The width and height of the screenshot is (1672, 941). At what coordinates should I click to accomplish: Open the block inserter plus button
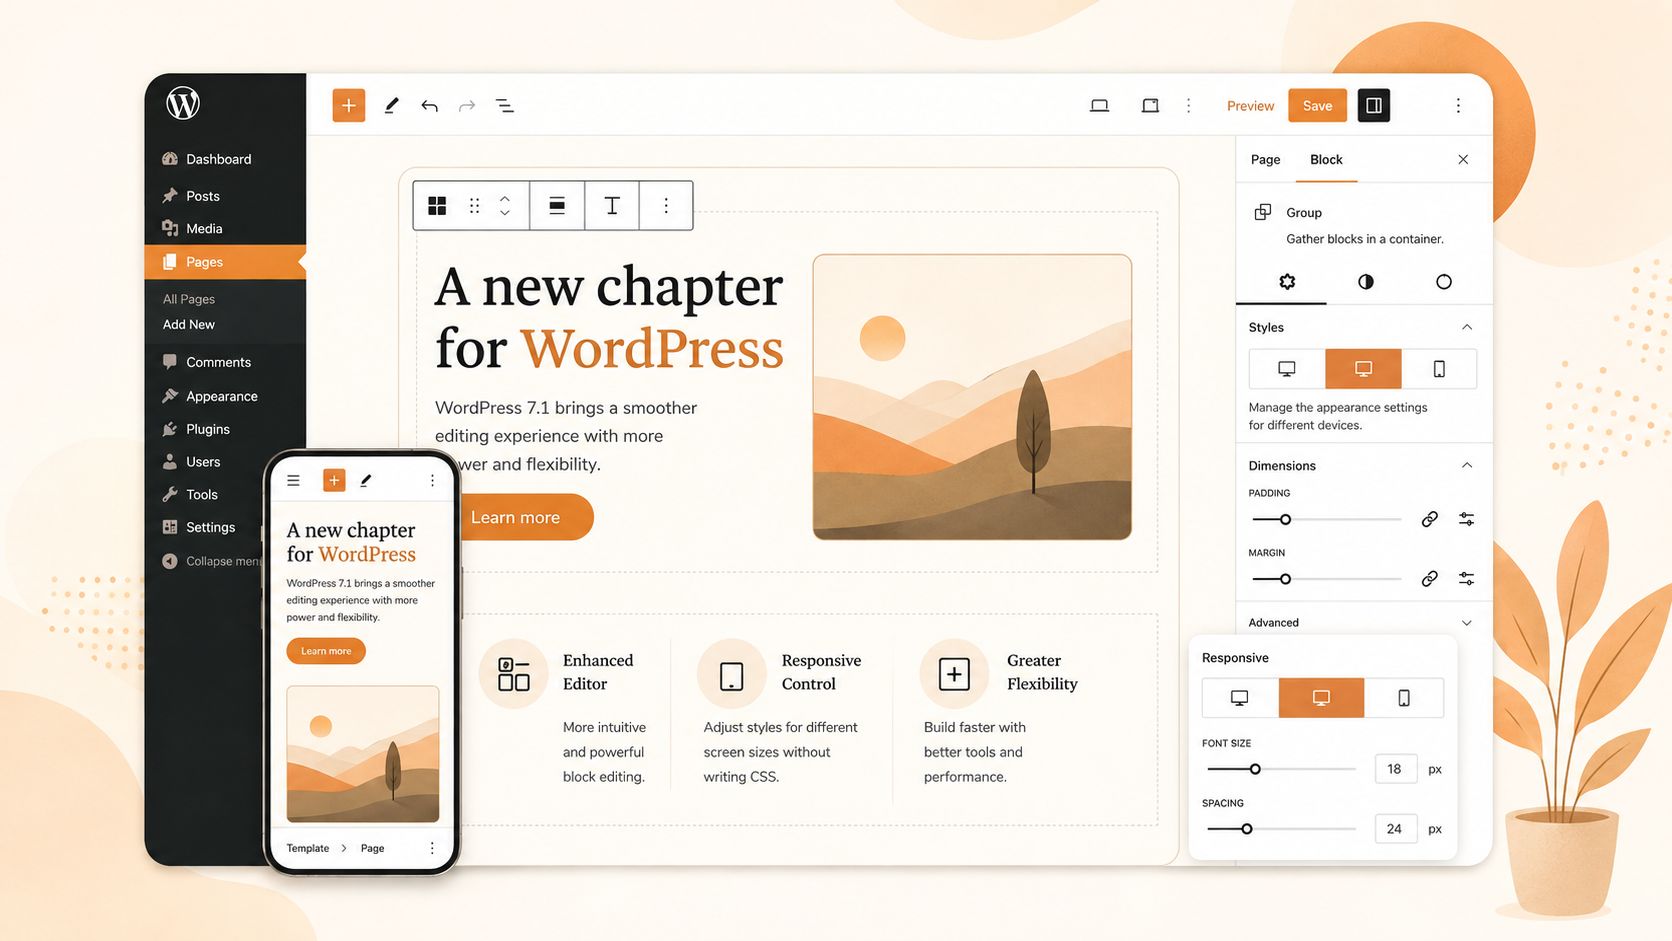[x=348, y=105]
